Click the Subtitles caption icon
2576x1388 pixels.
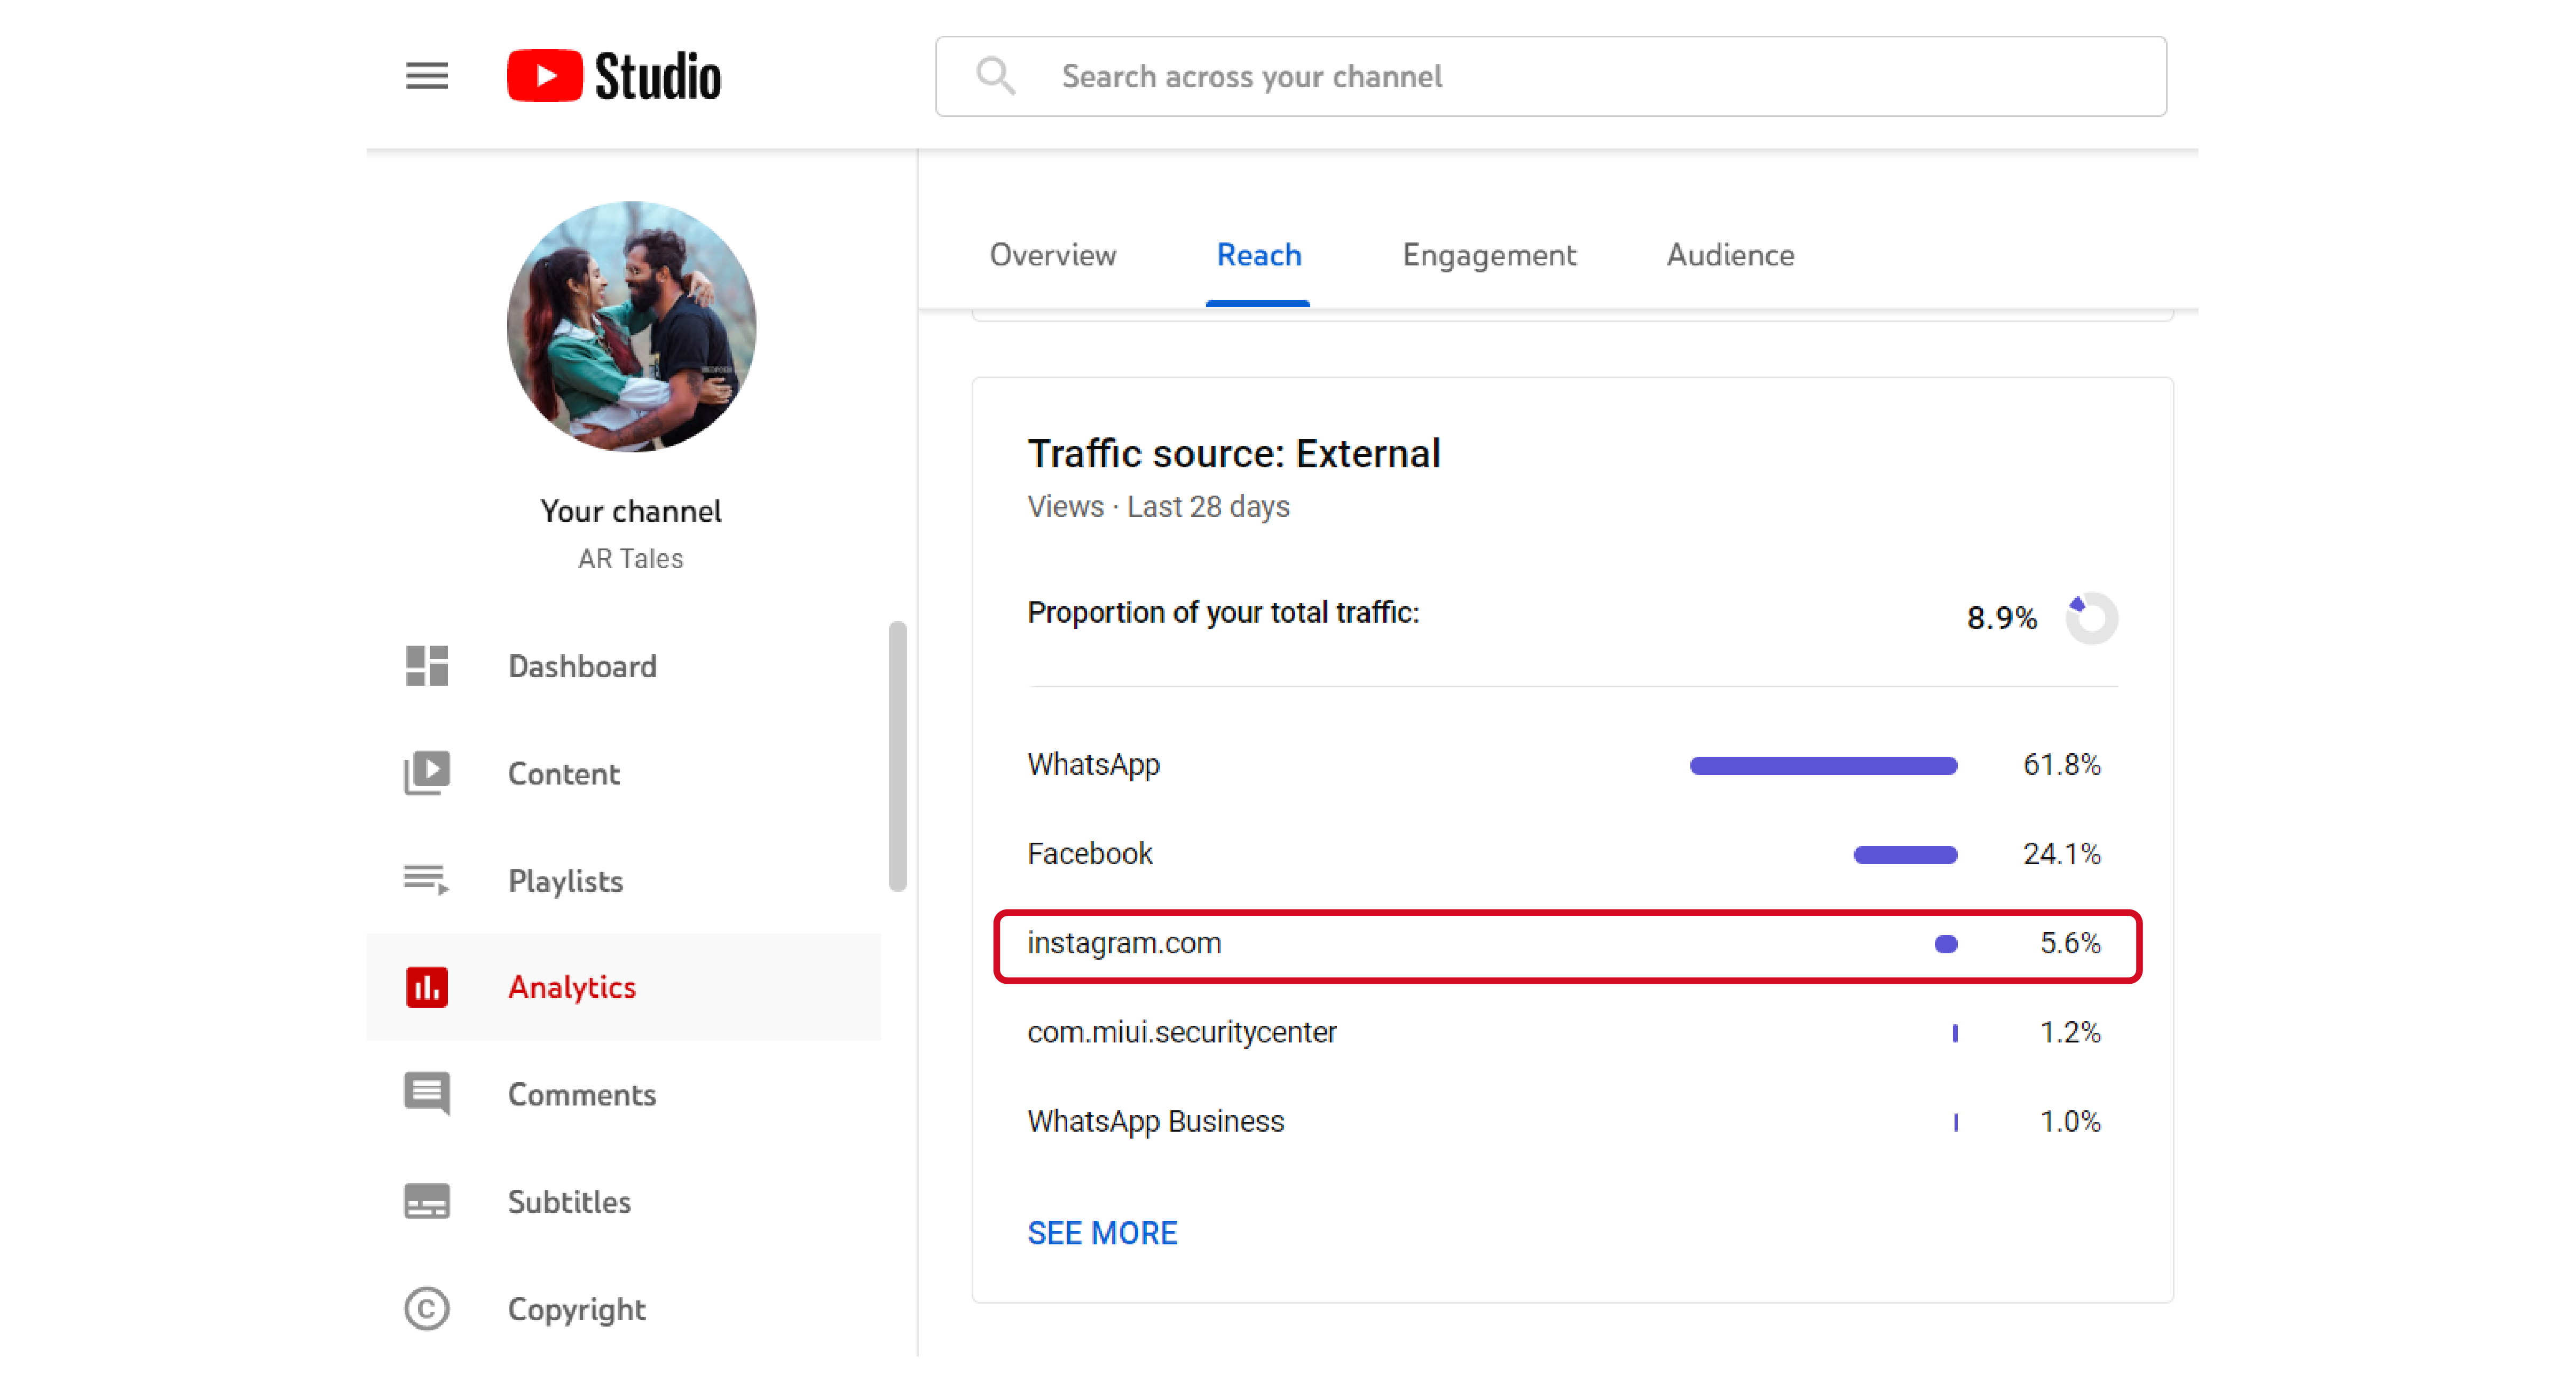tap(427, 1201)
